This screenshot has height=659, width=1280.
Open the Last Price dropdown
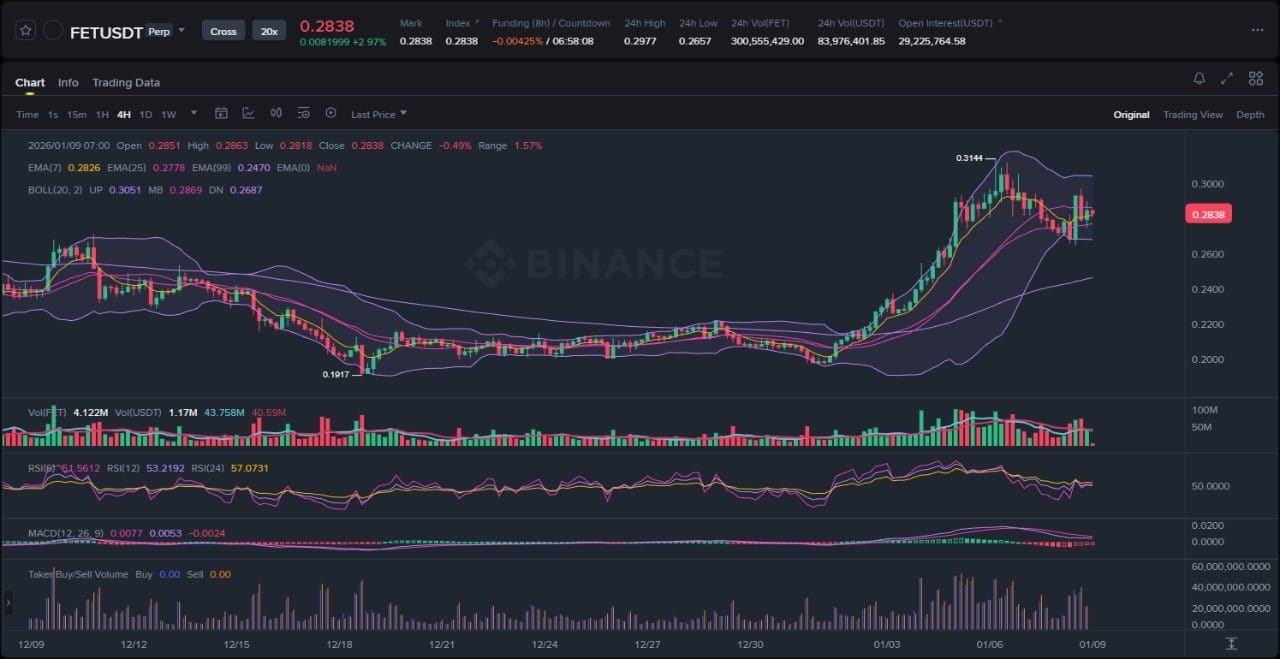coord(378,115)
